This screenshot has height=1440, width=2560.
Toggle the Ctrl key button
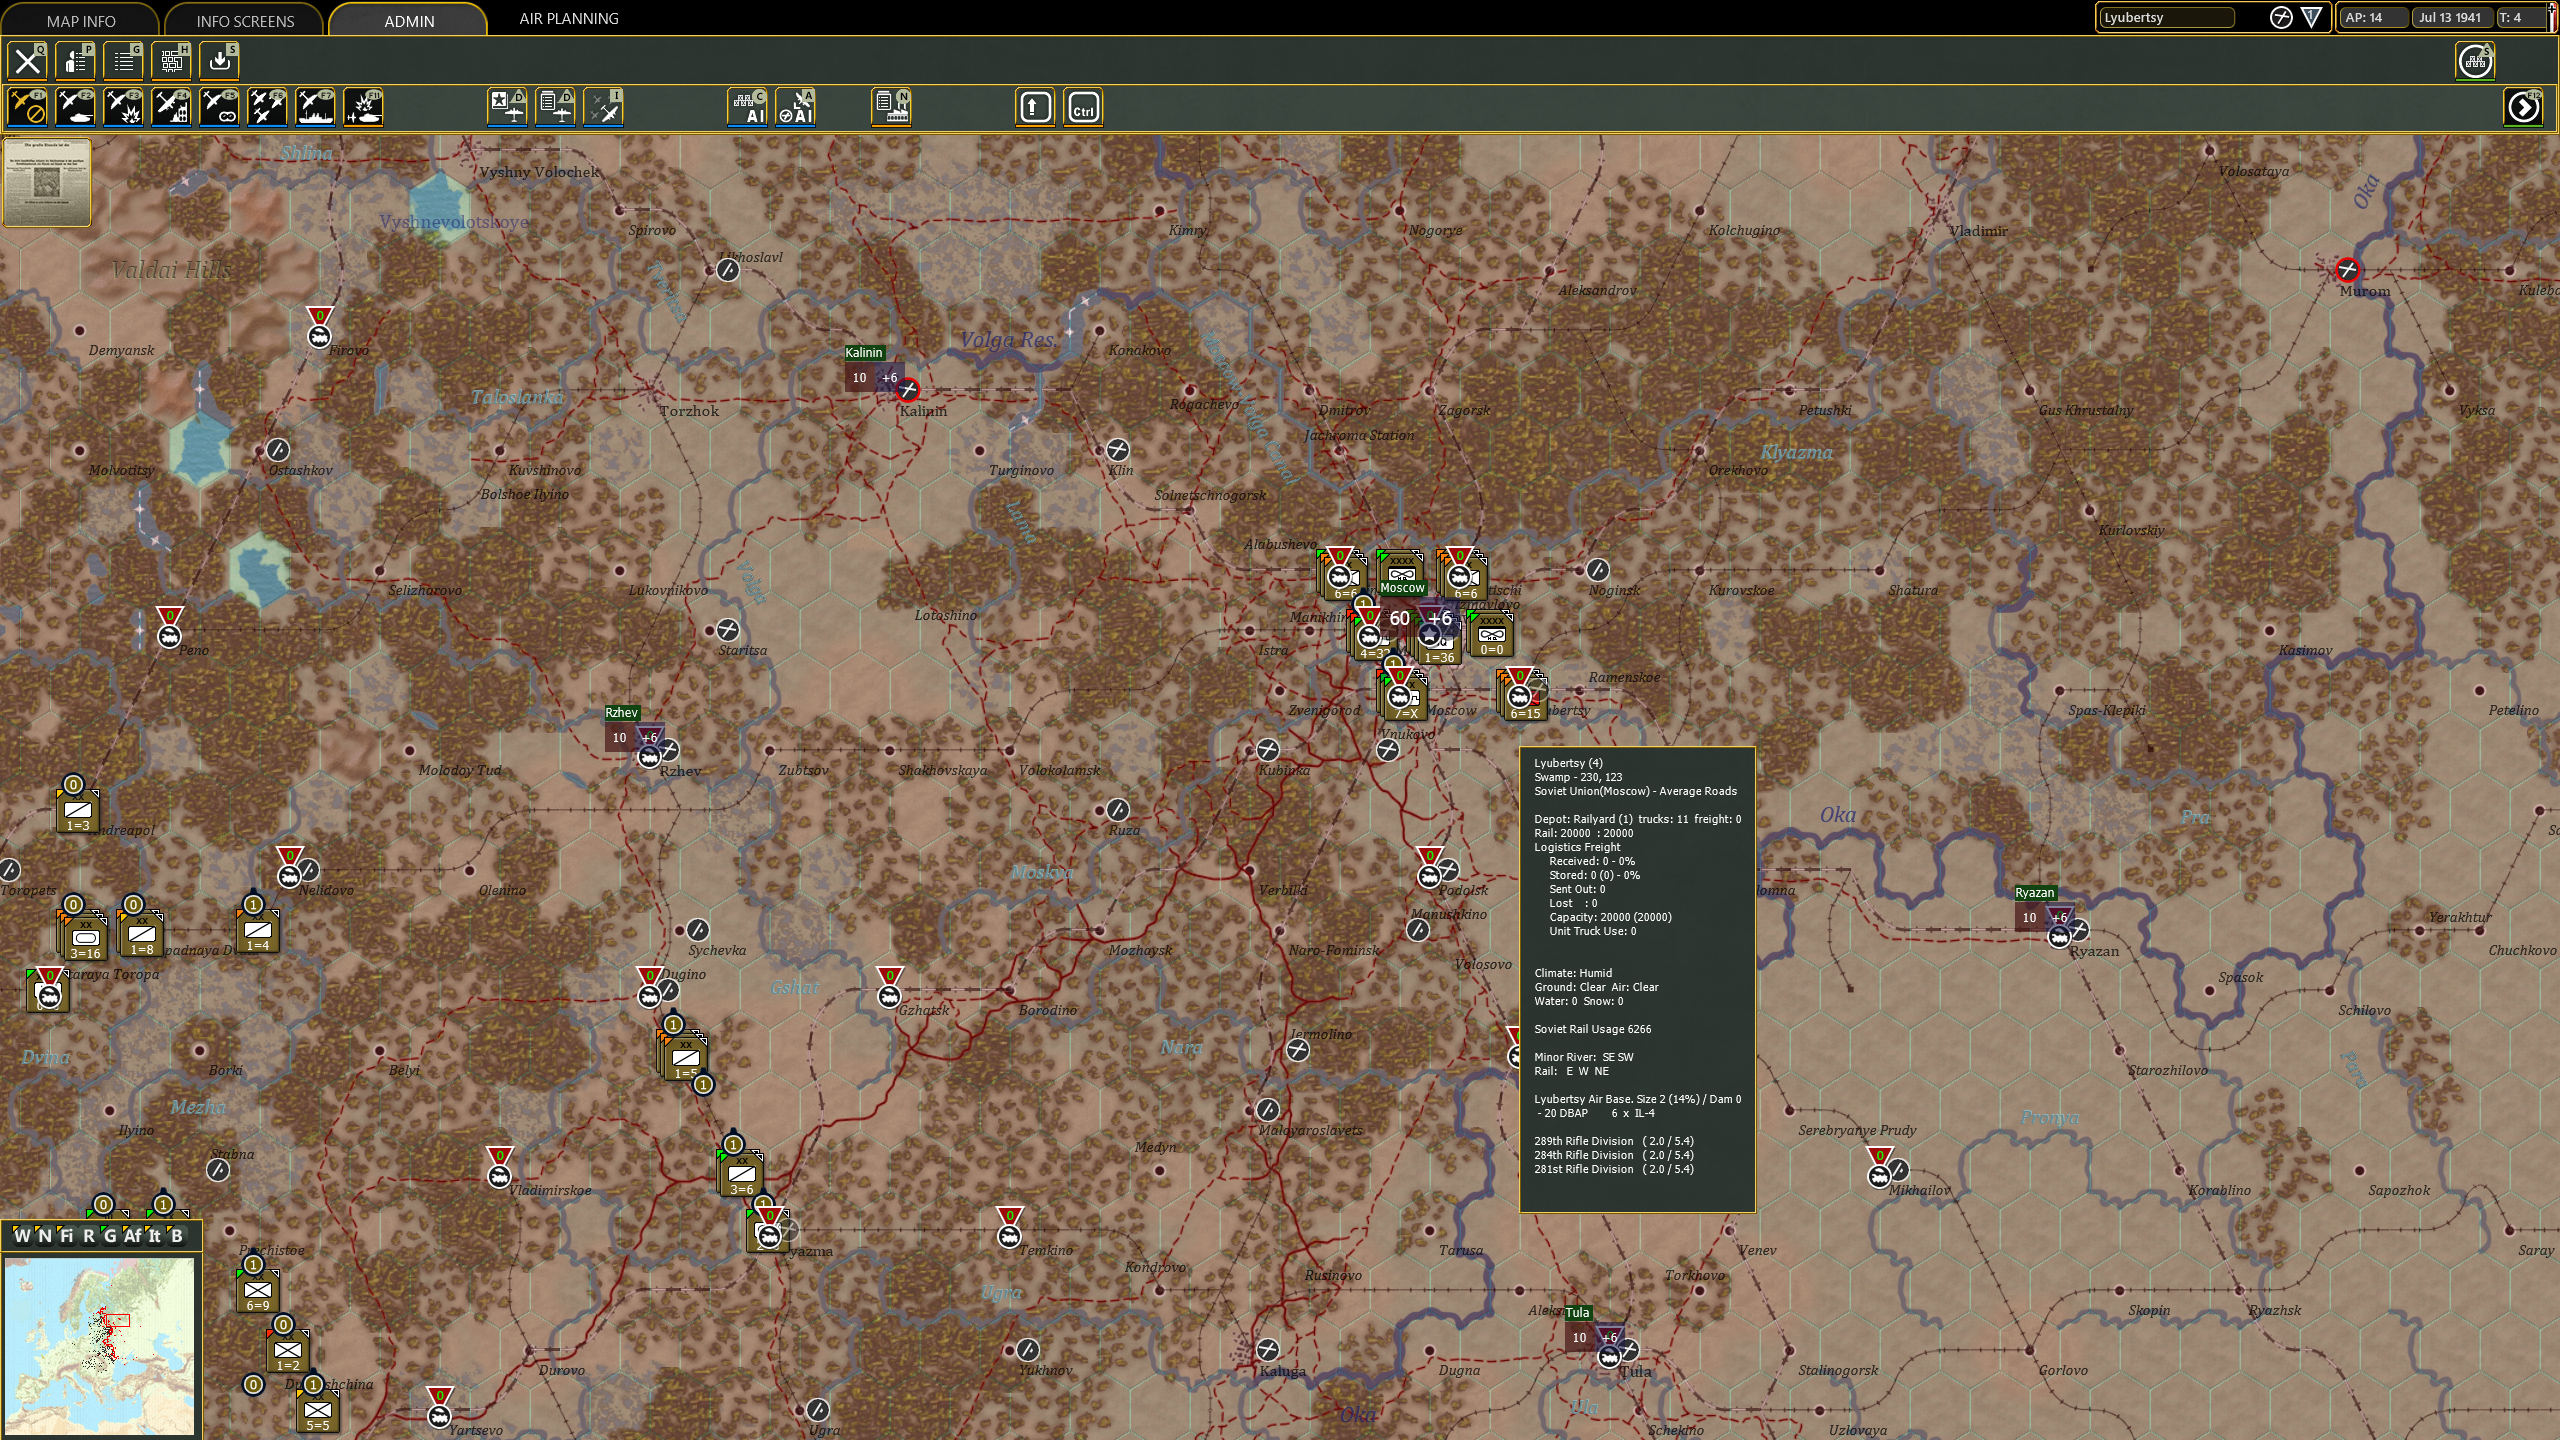point(1083,107)
